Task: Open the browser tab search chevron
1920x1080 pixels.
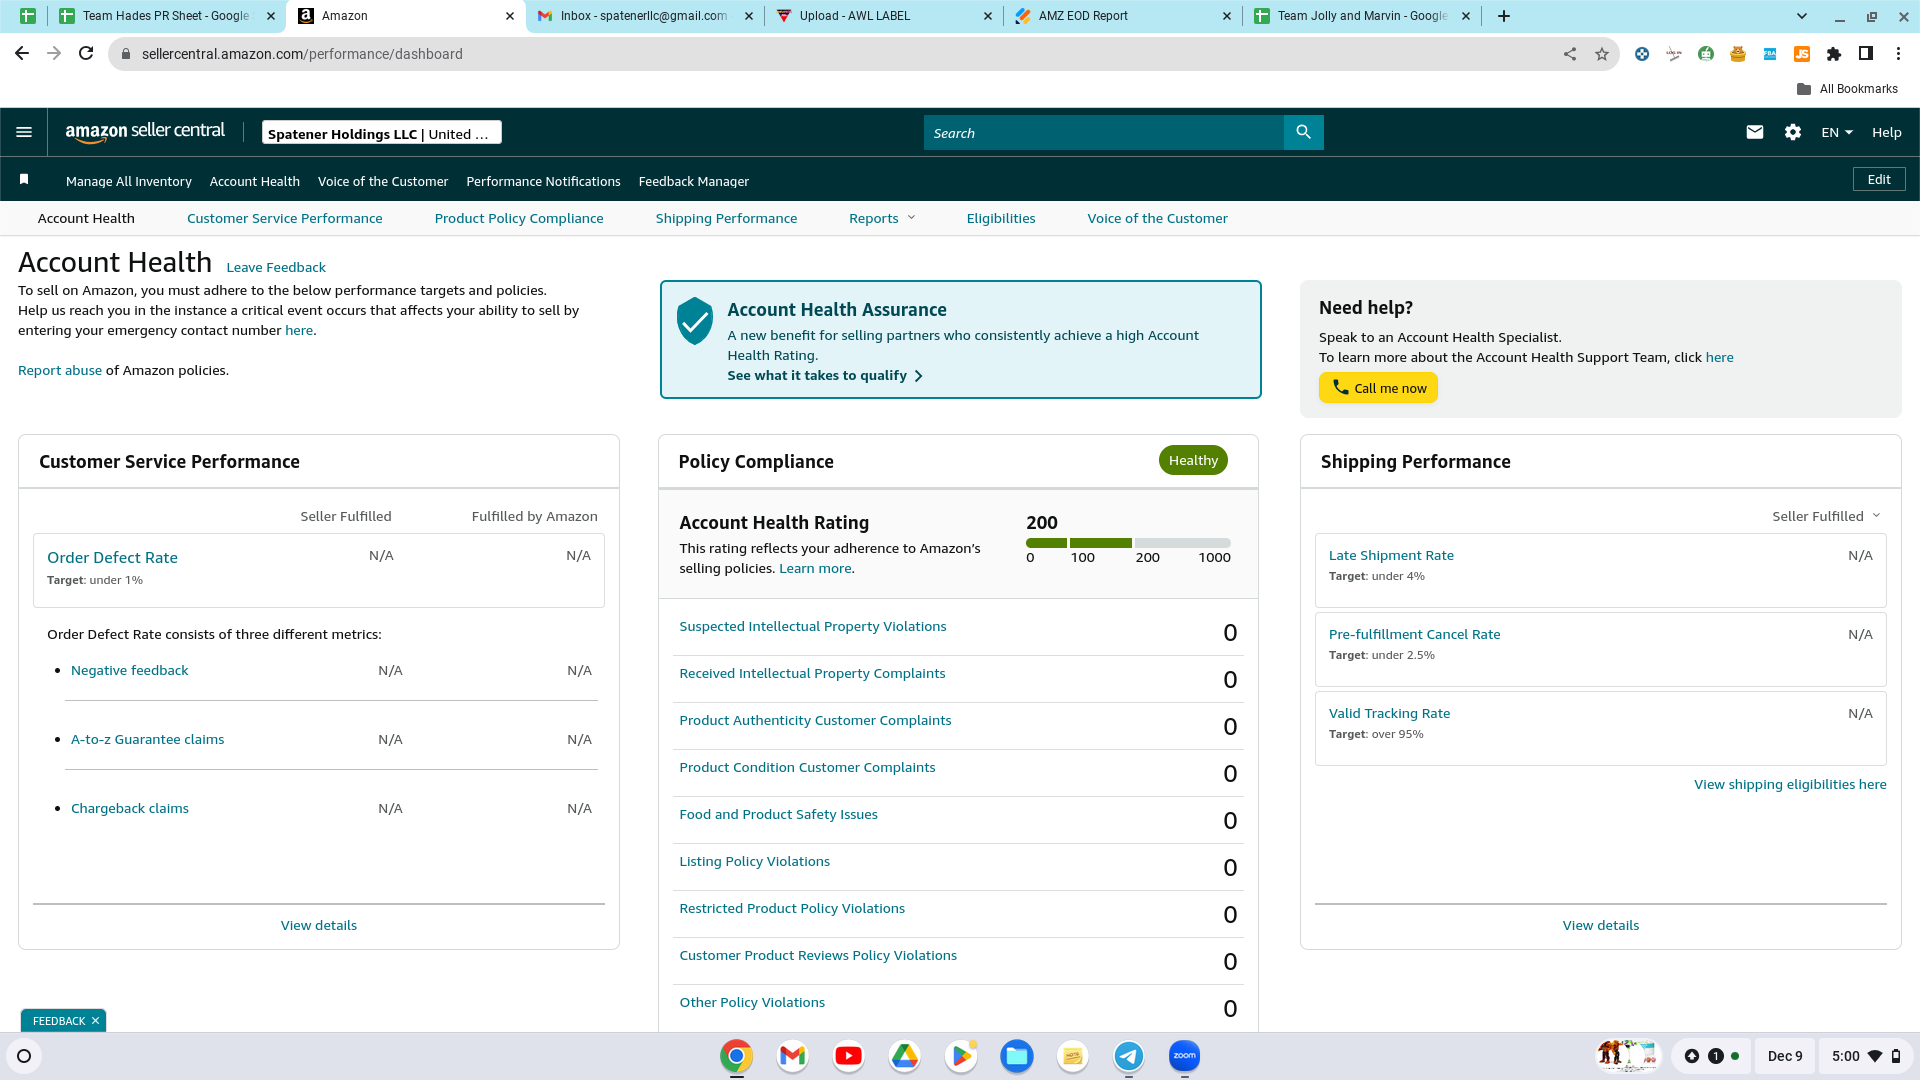Action: click(x=1801, y=16)
